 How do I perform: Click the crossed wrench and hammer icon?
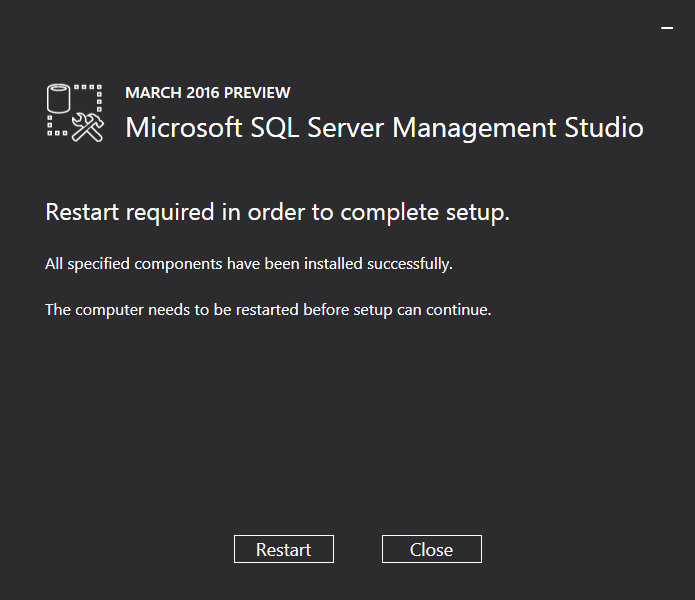[x=88, y=127]
